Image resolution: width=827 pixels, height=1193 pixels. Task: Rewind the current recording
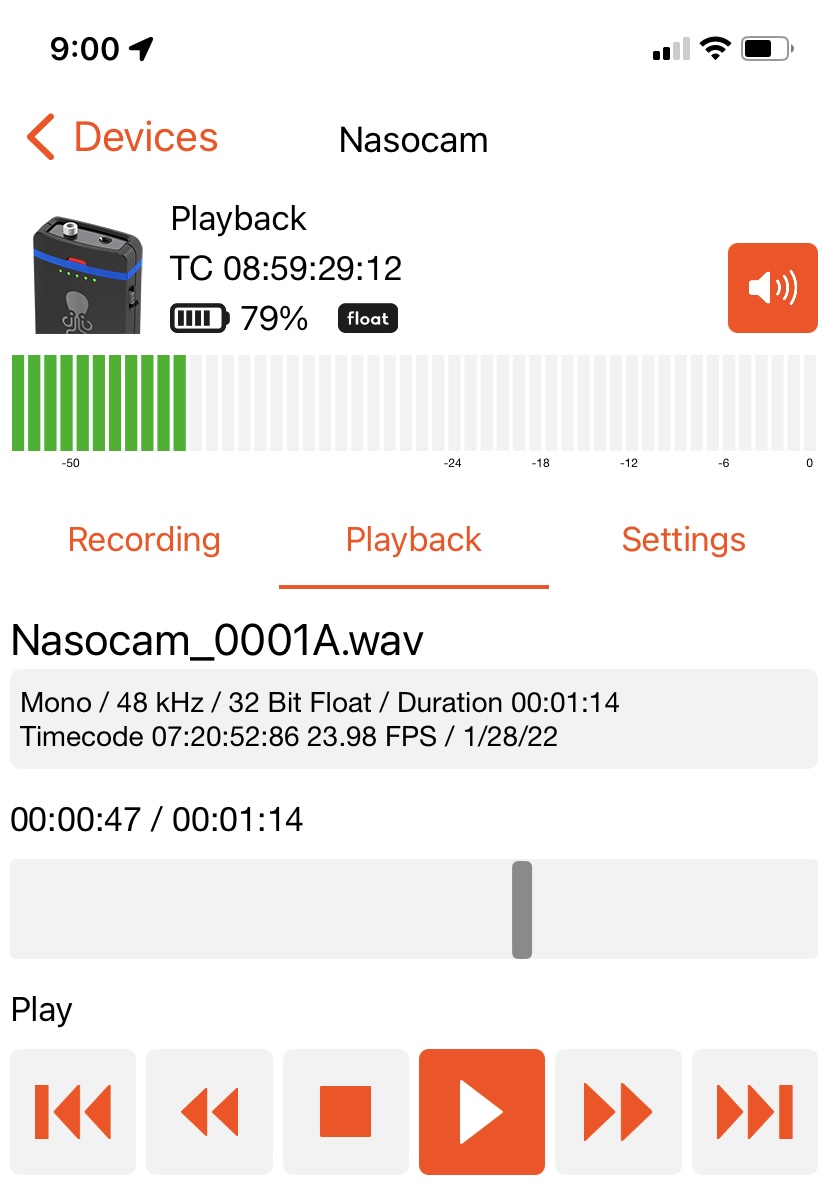[210, 1111]
